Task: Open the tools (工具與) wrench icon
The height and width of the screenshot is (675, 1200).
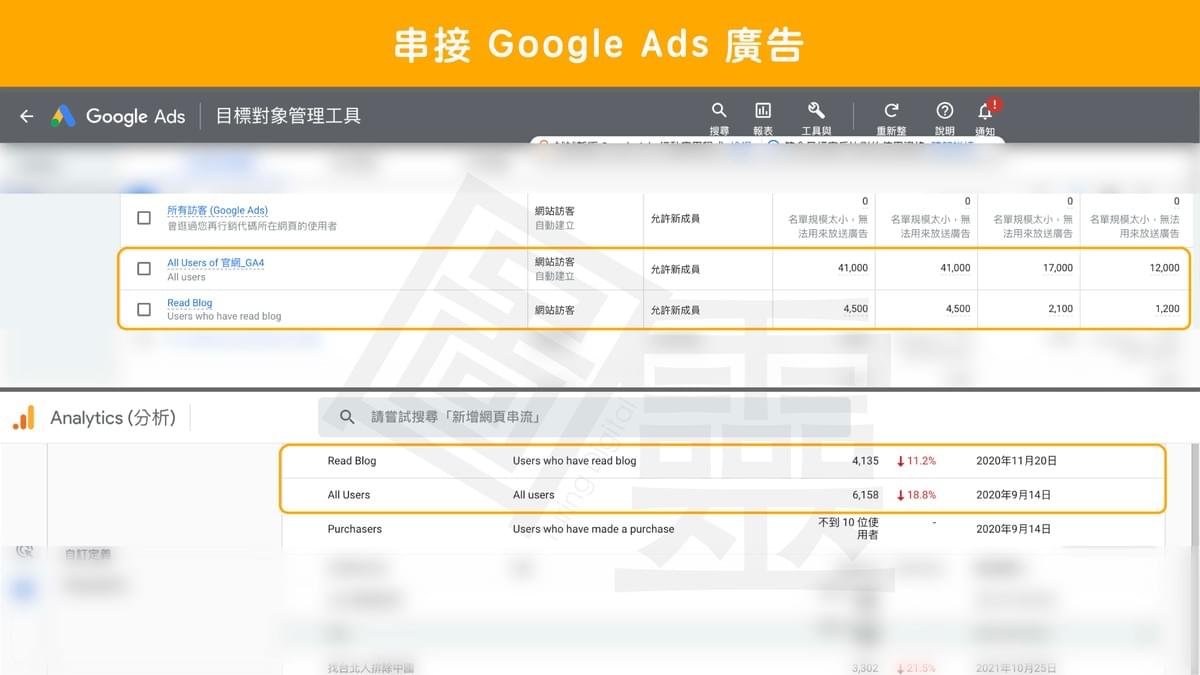Action: [816, 110]
